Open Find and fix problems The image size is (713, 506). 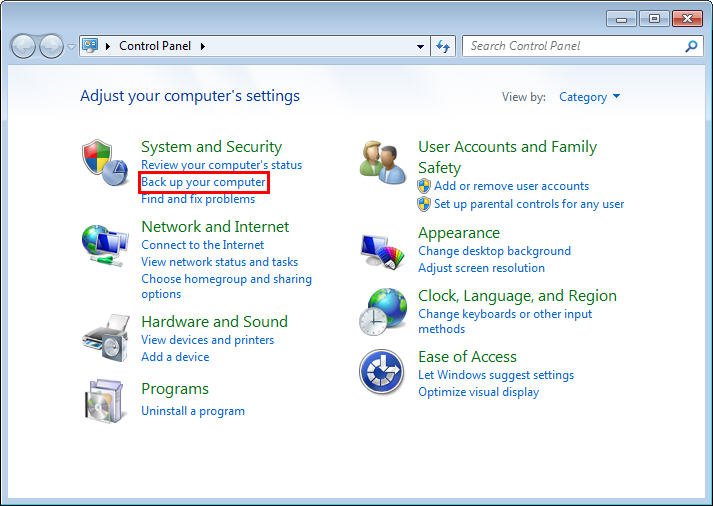198,199
